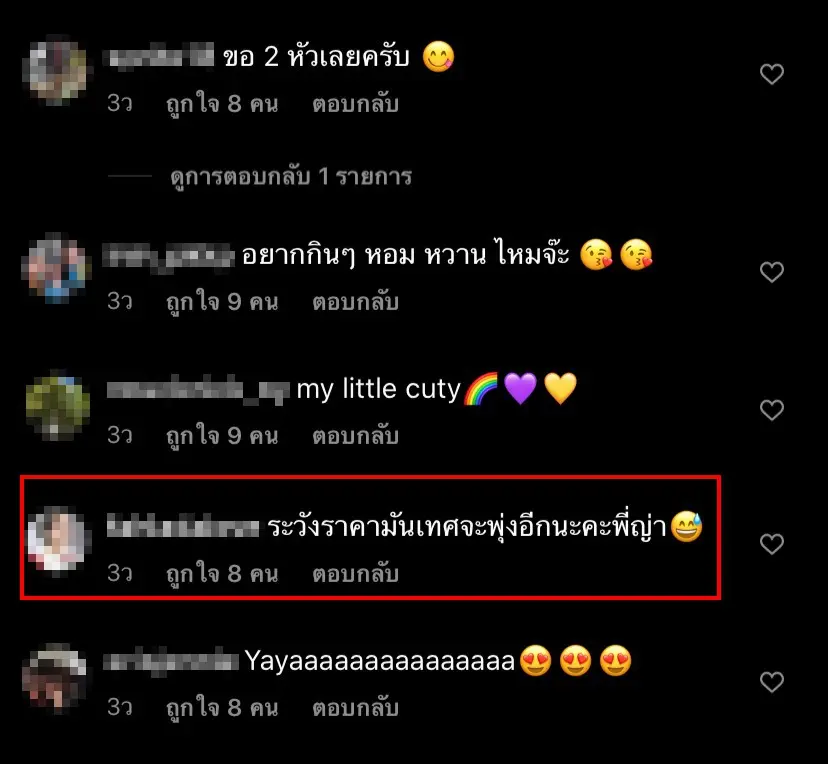This screenshot has height=764, width=828.
Task: Open the blurred username before "ระวังราคามันเทศ"
Action: pos(183,527)
